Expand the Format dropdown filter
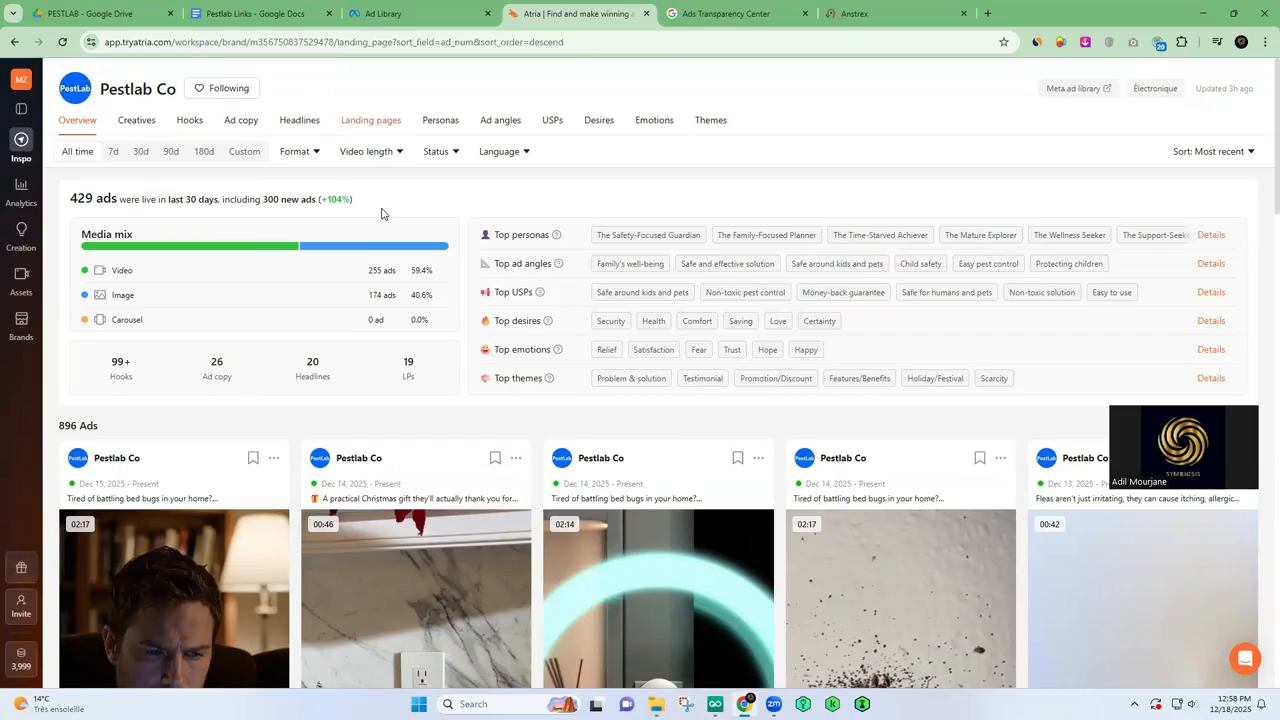The height and width of the screenshot is (720, 1280). coord(299,152)
